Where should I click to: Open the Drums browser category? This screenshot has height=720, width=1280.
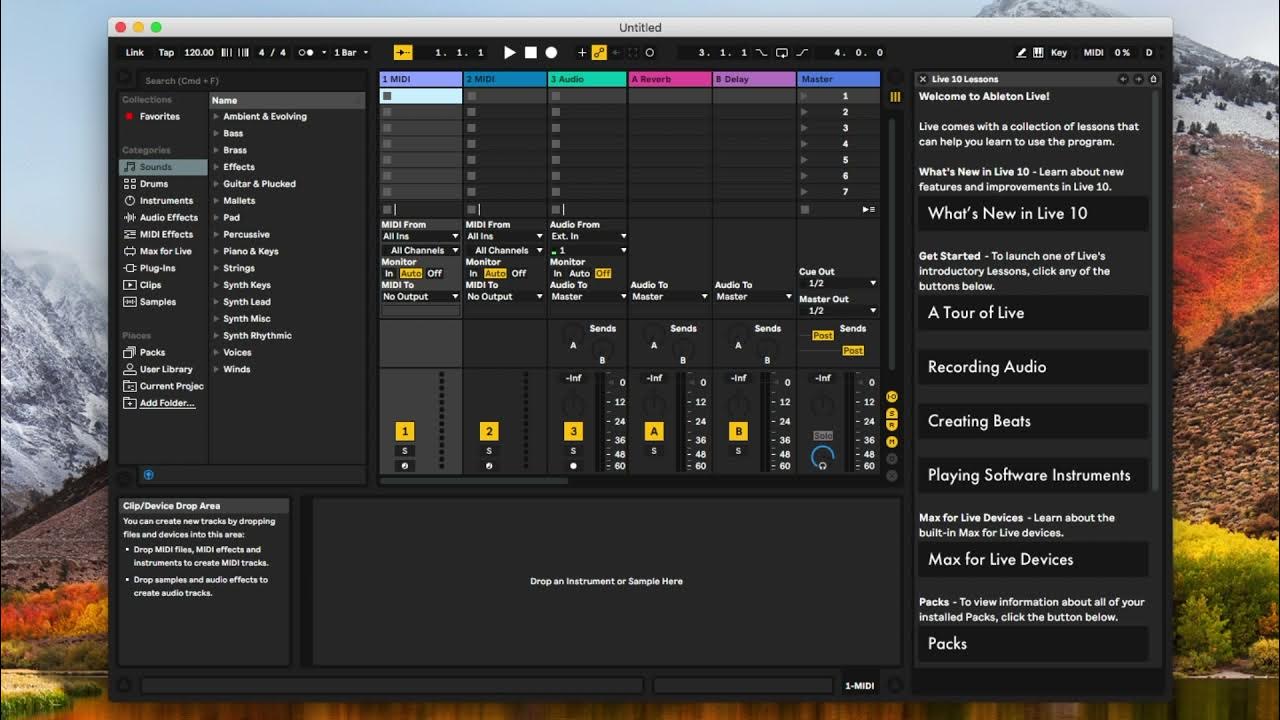pos(154,184)
